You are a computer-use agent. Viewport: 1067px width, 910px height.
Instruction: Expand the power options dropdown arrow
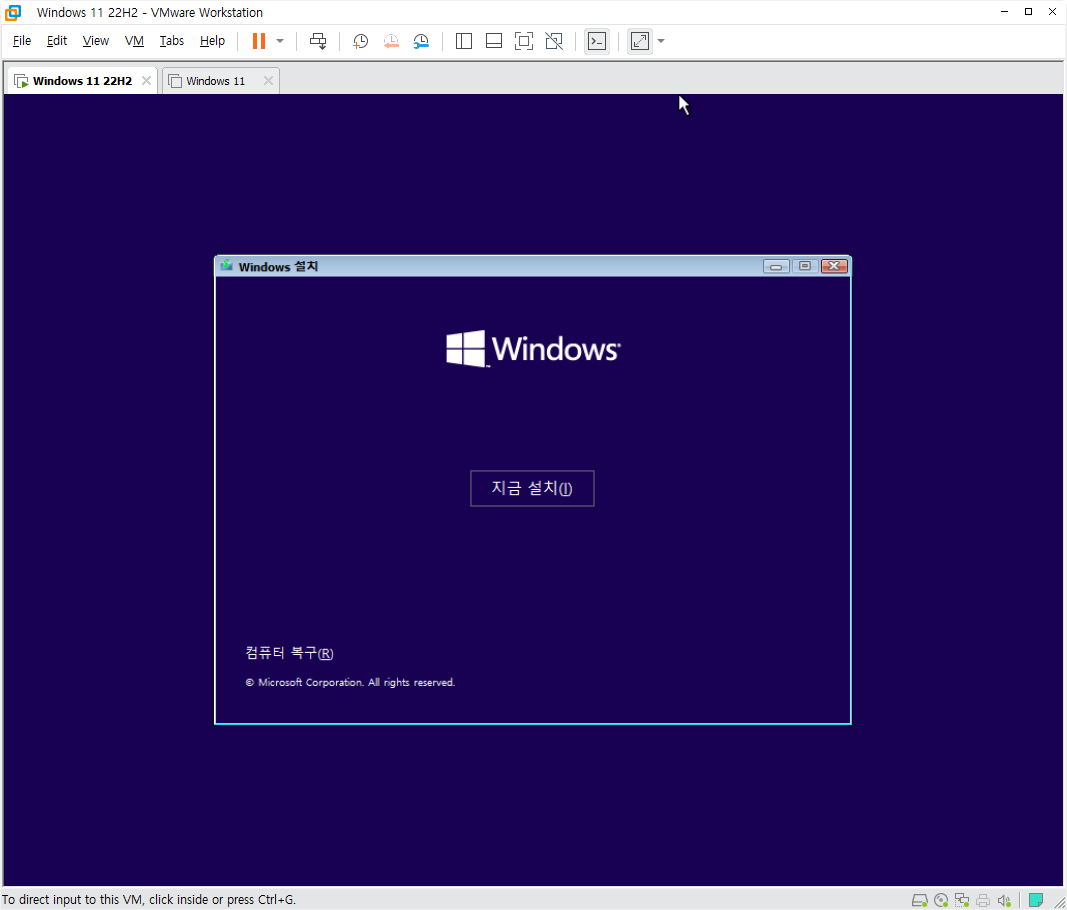pos(280,41)
